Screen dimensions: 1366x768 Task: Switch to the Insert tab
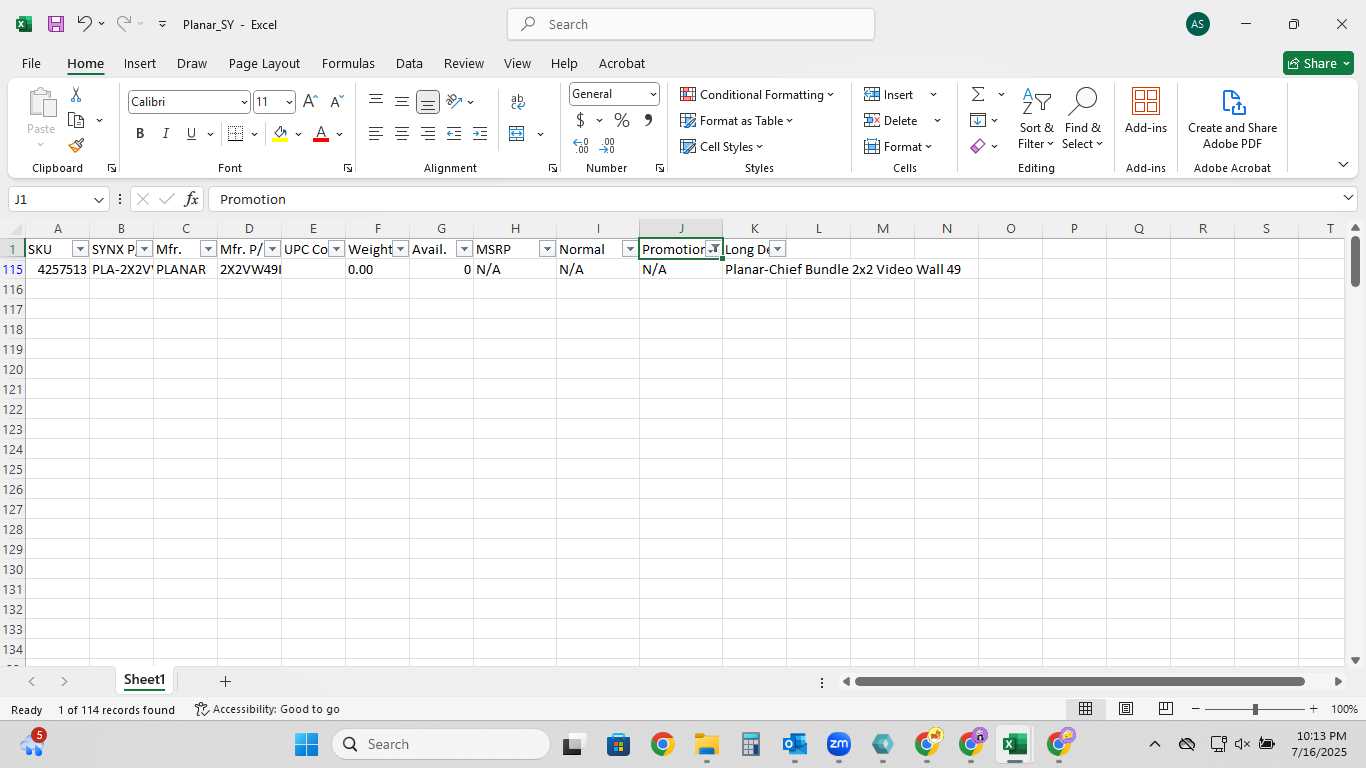pos(140,63)
